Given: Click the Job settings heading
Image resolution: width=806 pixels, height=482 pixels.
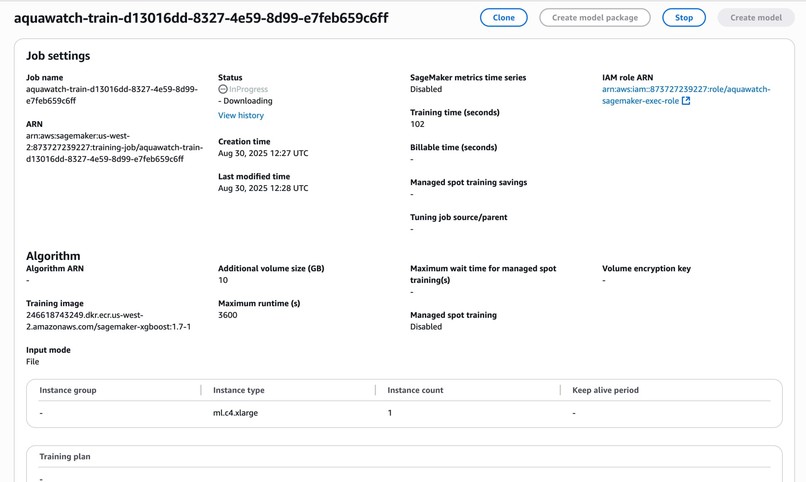Looking at the screenshot, I should click(58, 55).
